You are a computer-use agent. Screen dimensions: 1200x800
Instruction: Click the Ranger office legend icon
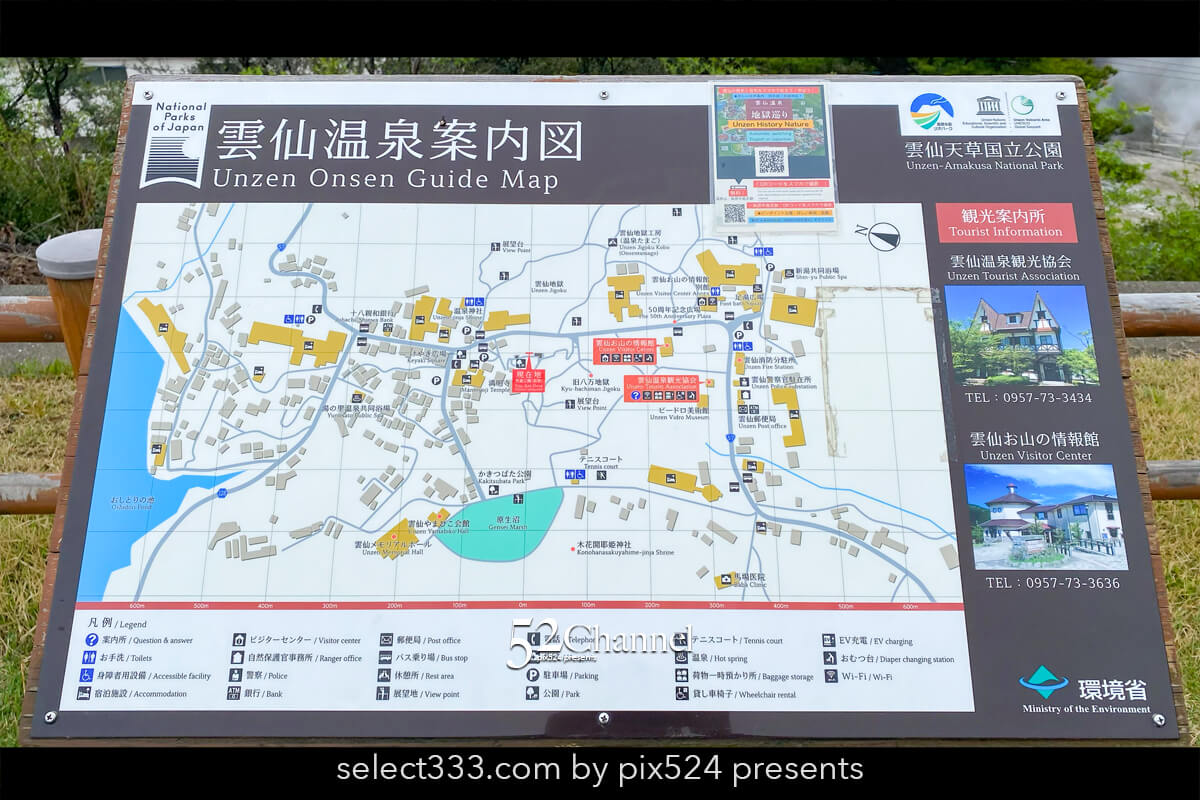pos(238,658)
